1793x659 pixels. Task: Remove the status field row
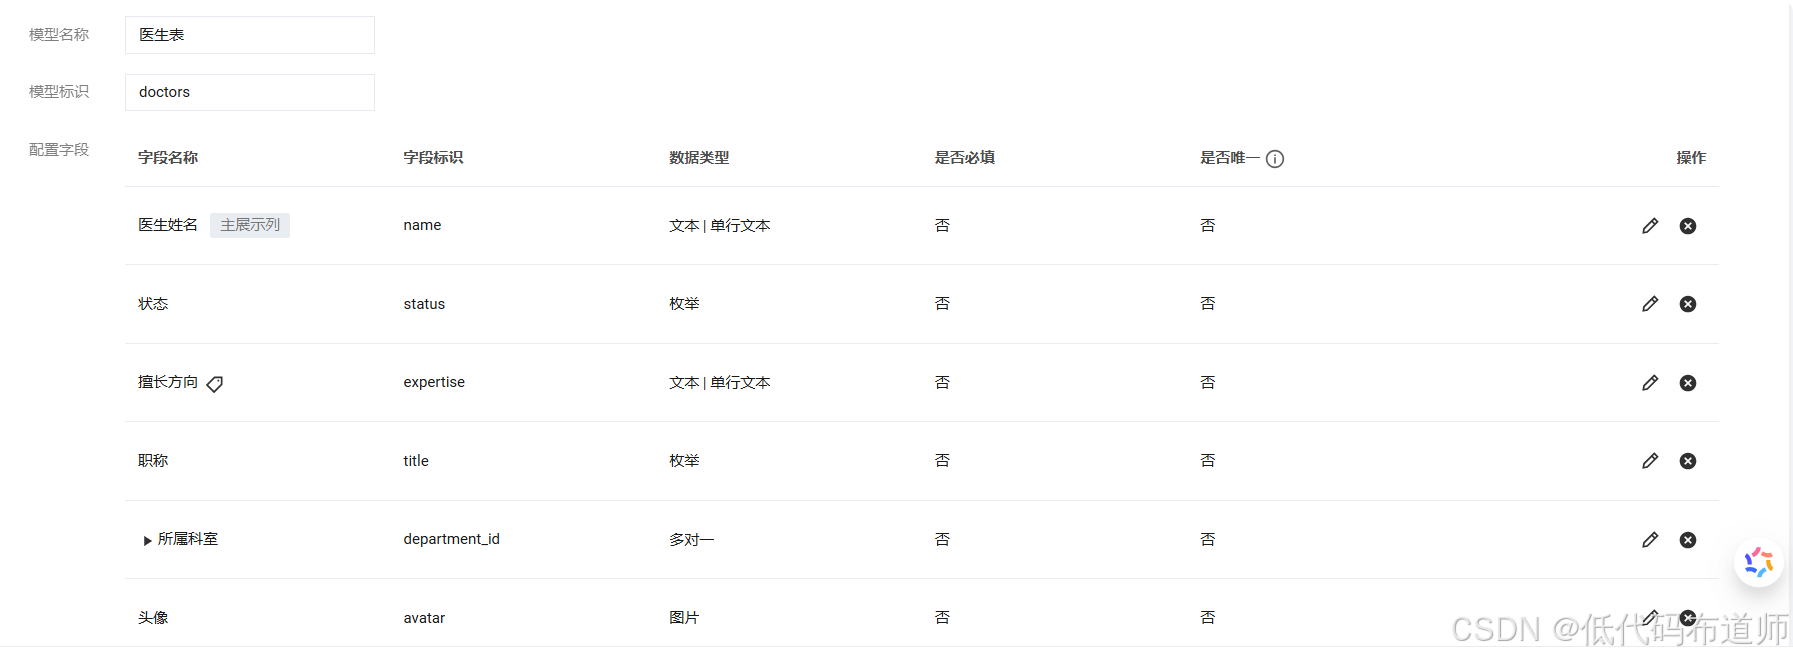1688,304
